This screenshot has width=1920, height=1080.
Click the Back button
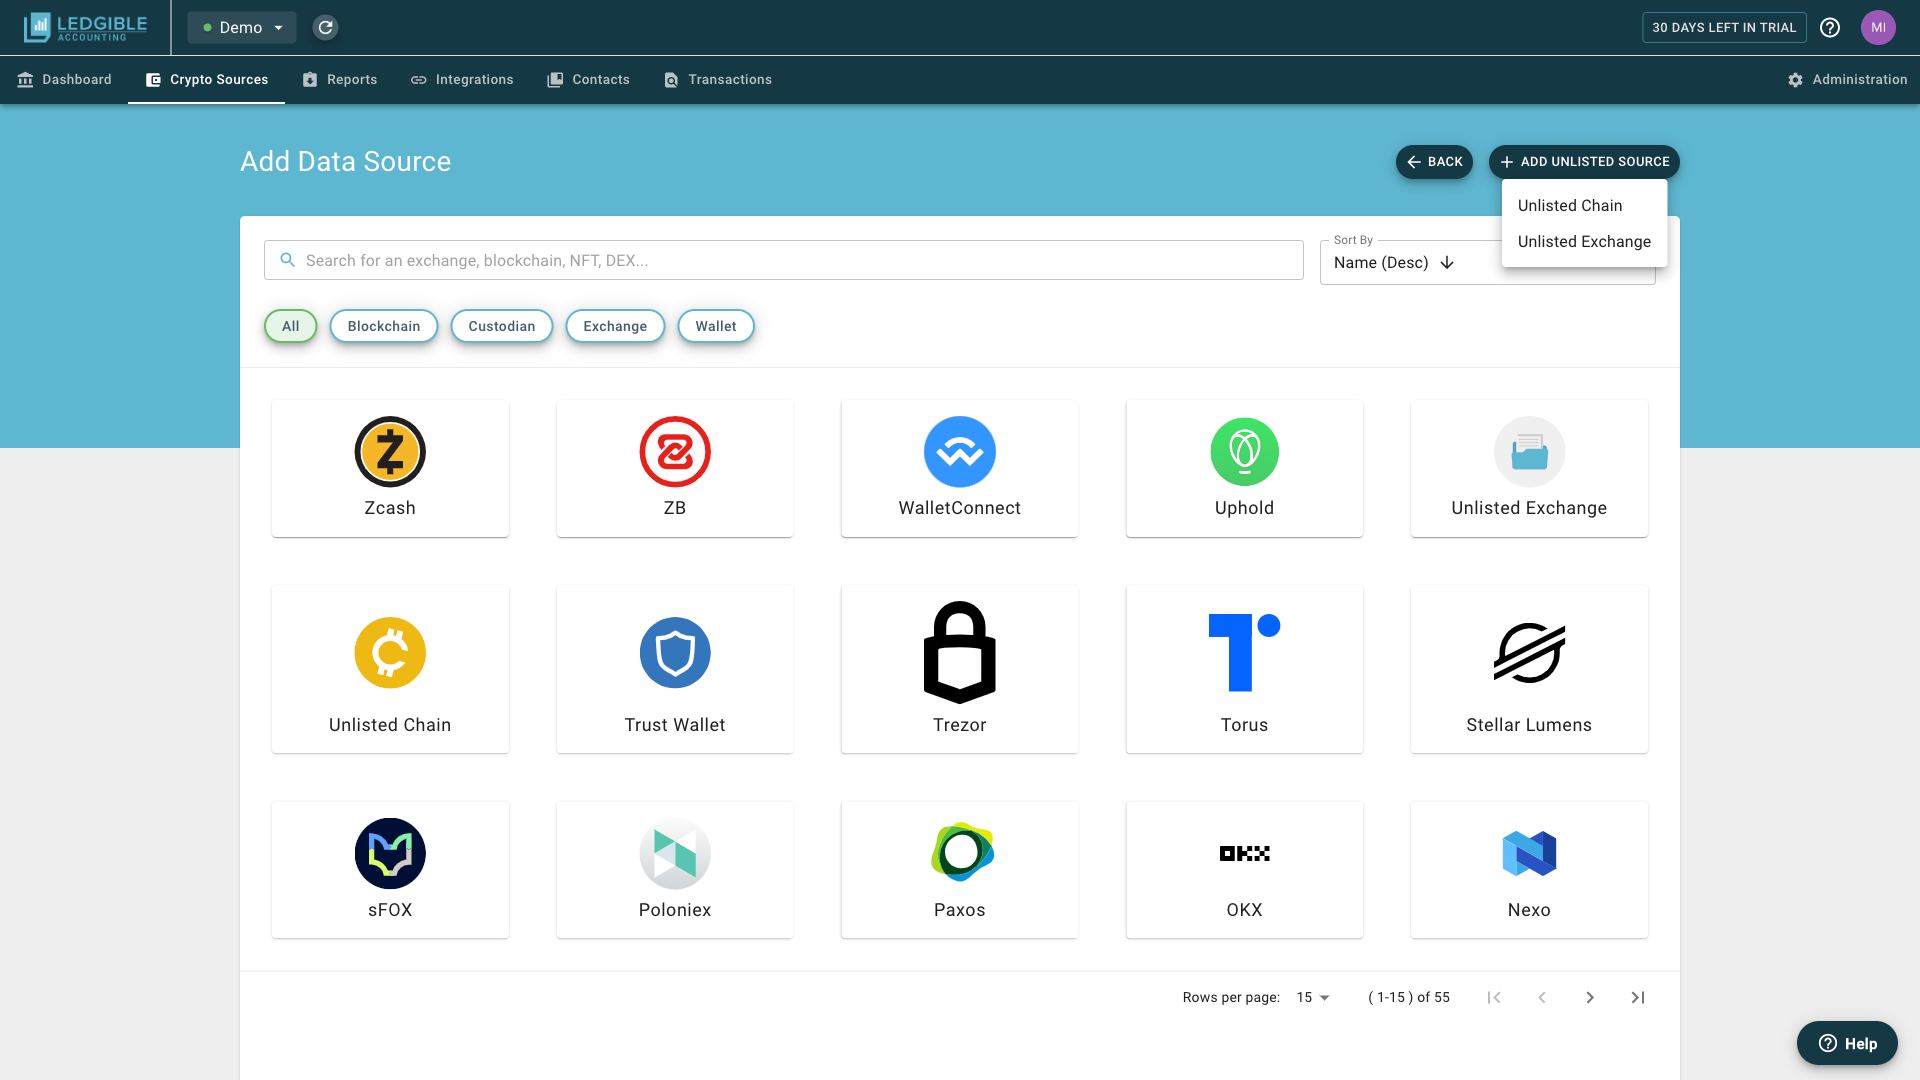pyautogui.click(x=1434, y=162)
